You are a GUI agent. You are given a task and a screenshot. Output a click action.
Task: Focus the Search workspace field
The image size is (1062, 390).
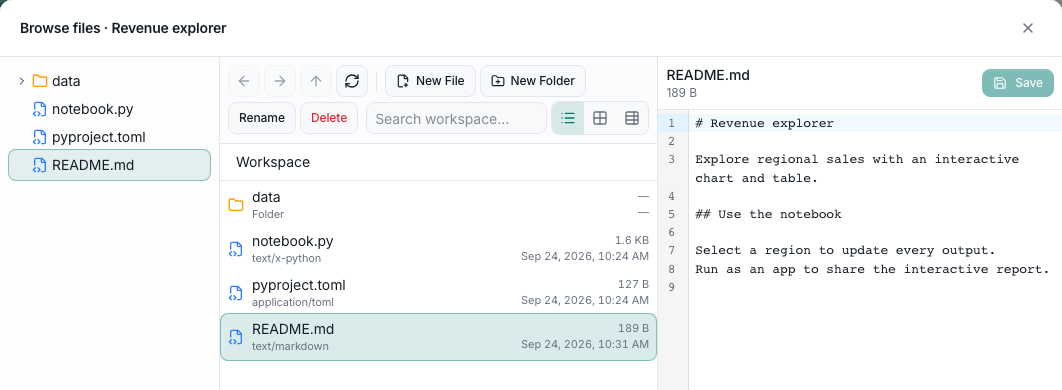point(456,118)
